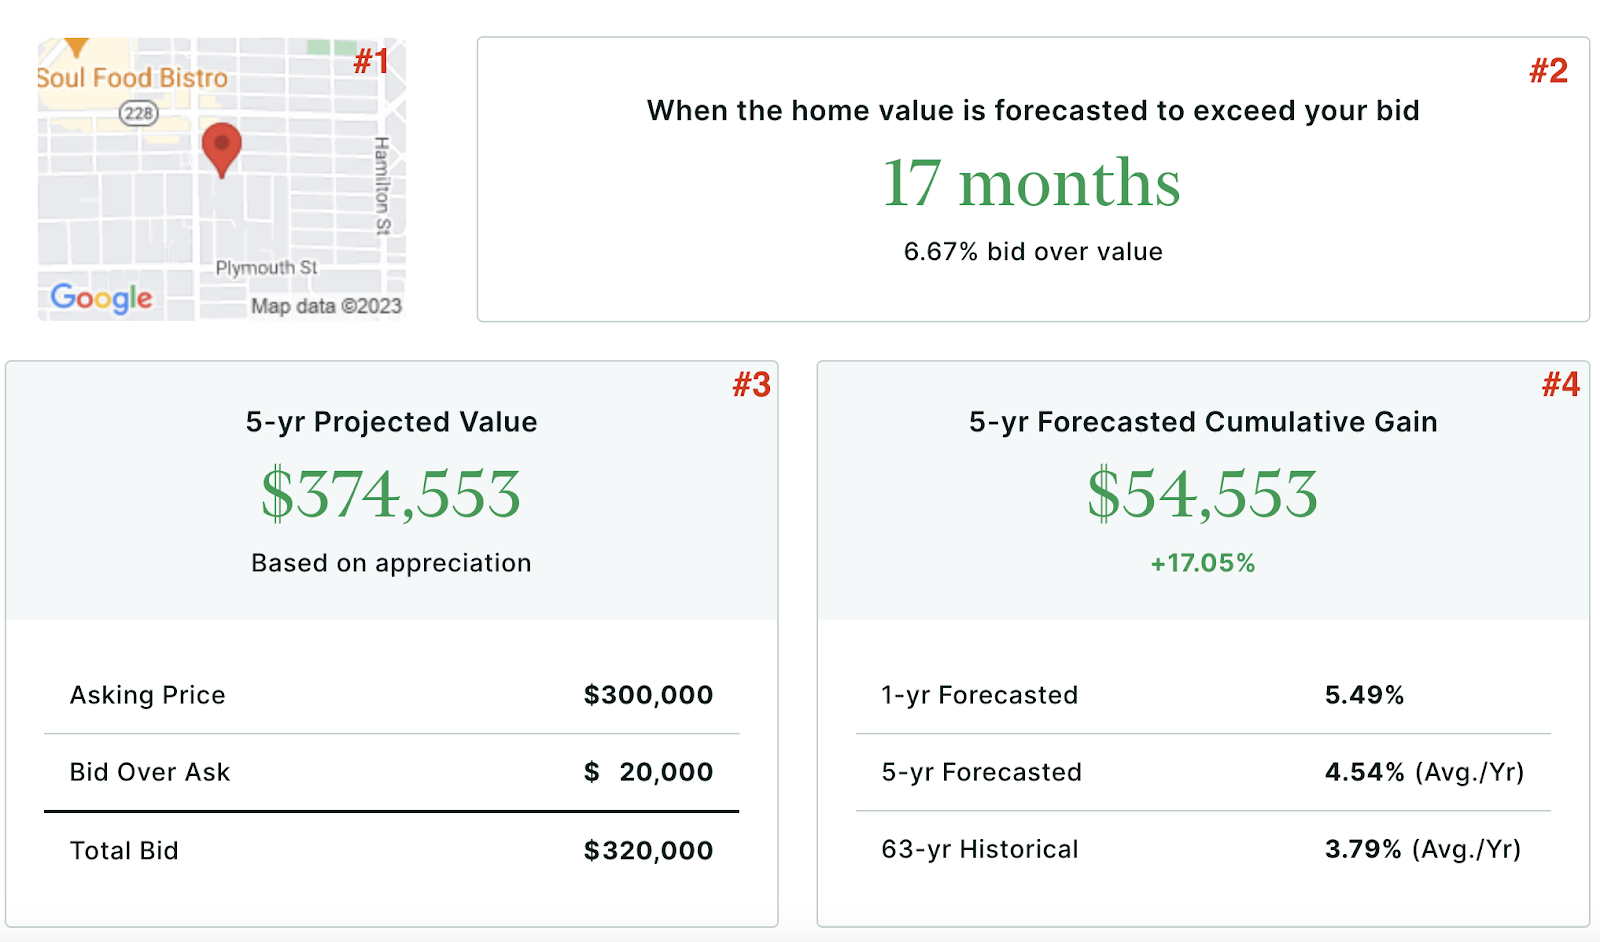Click the red #2 annotation marker
Viewport: 1600px width, 942px height.
coord(1548,71)
